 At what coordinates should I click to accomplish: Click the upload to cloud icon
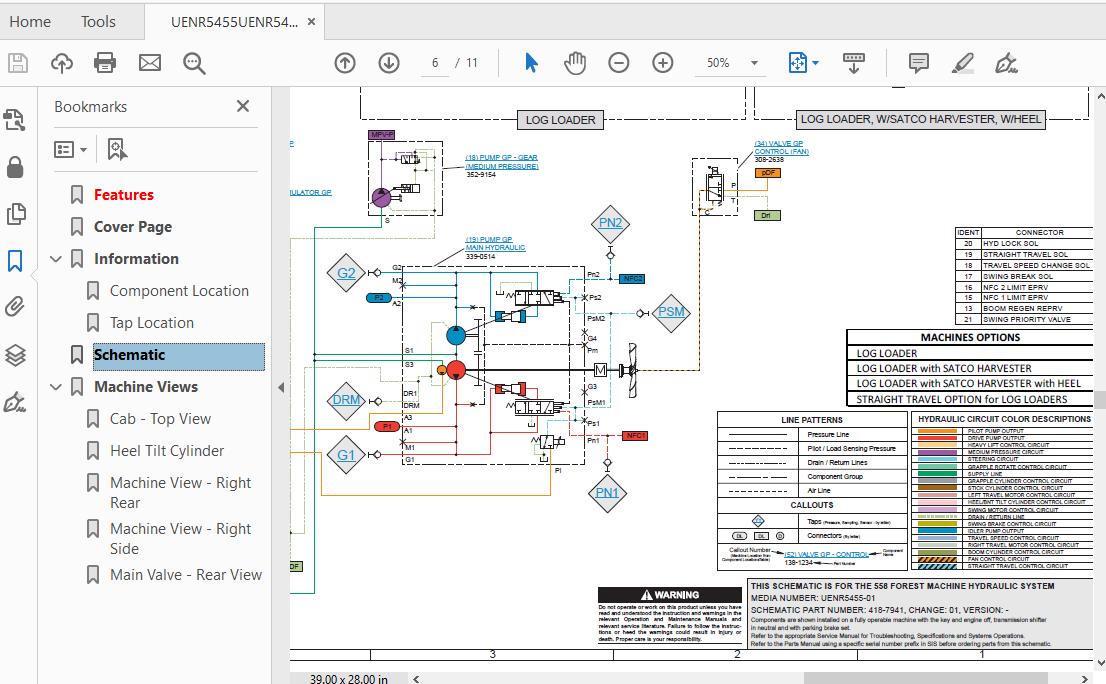point(62,63)
